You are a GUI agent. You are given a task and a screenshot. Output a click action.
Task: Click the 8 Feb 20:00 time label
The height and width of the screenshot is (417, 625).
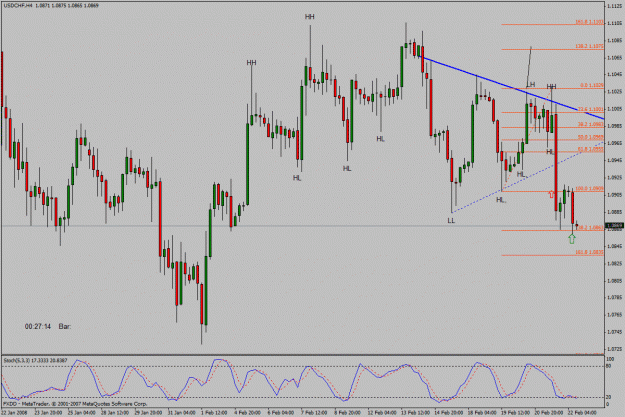coord(348,413)
